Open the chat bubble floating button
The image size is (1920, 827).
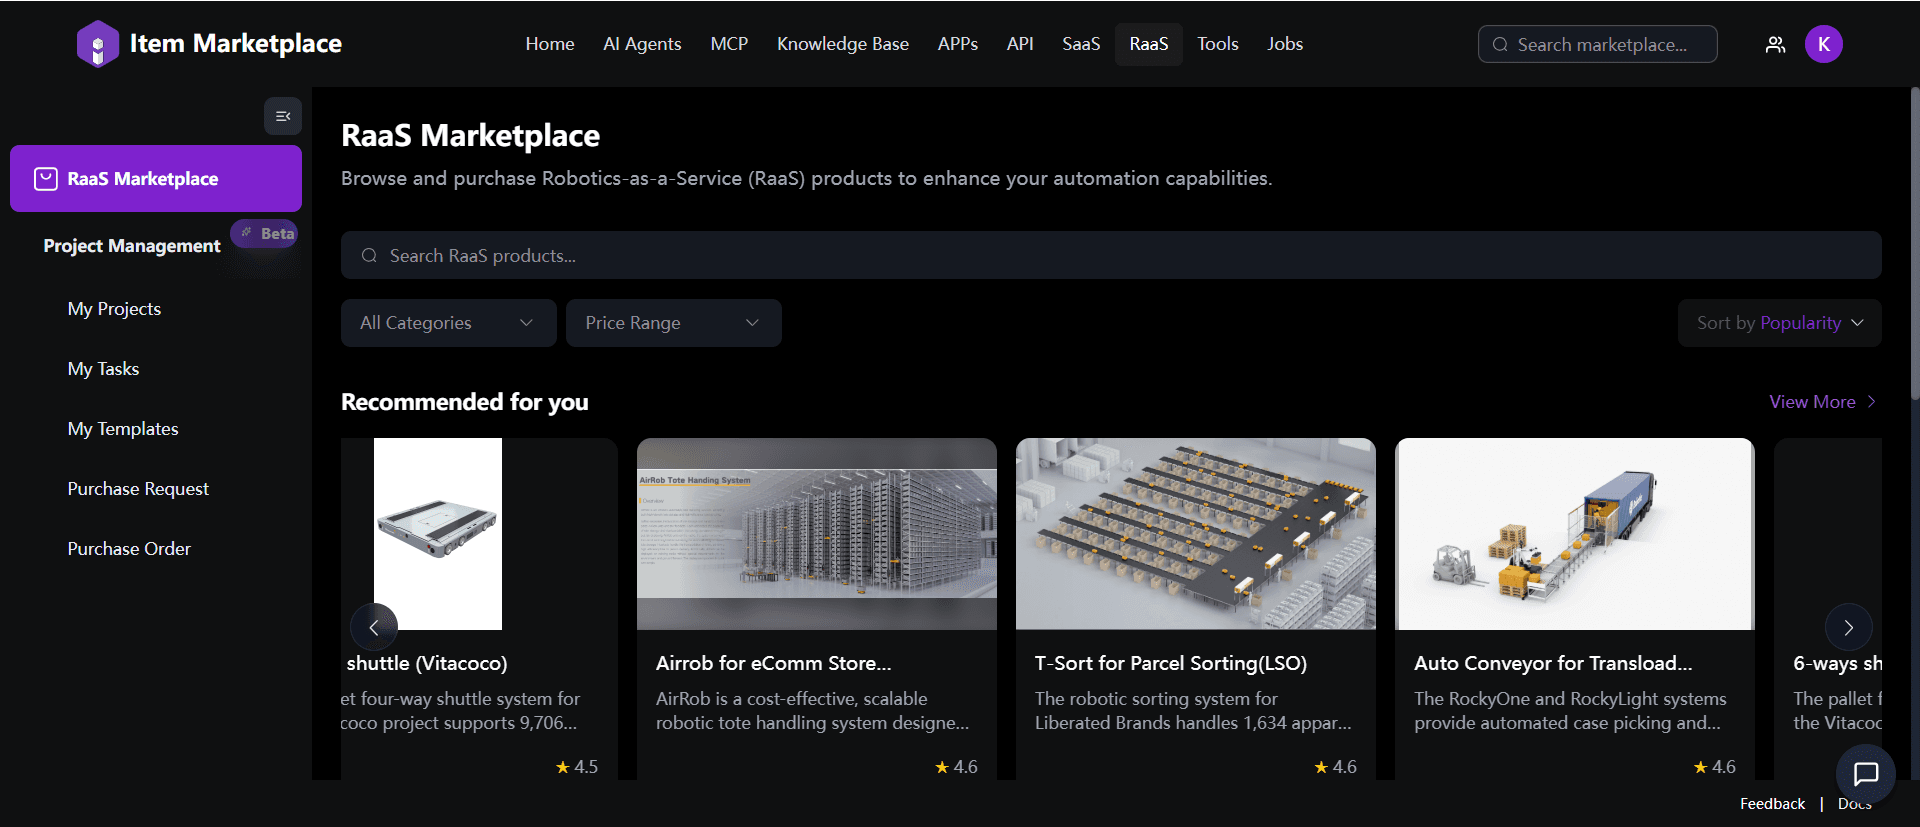tap(1866, 774)
